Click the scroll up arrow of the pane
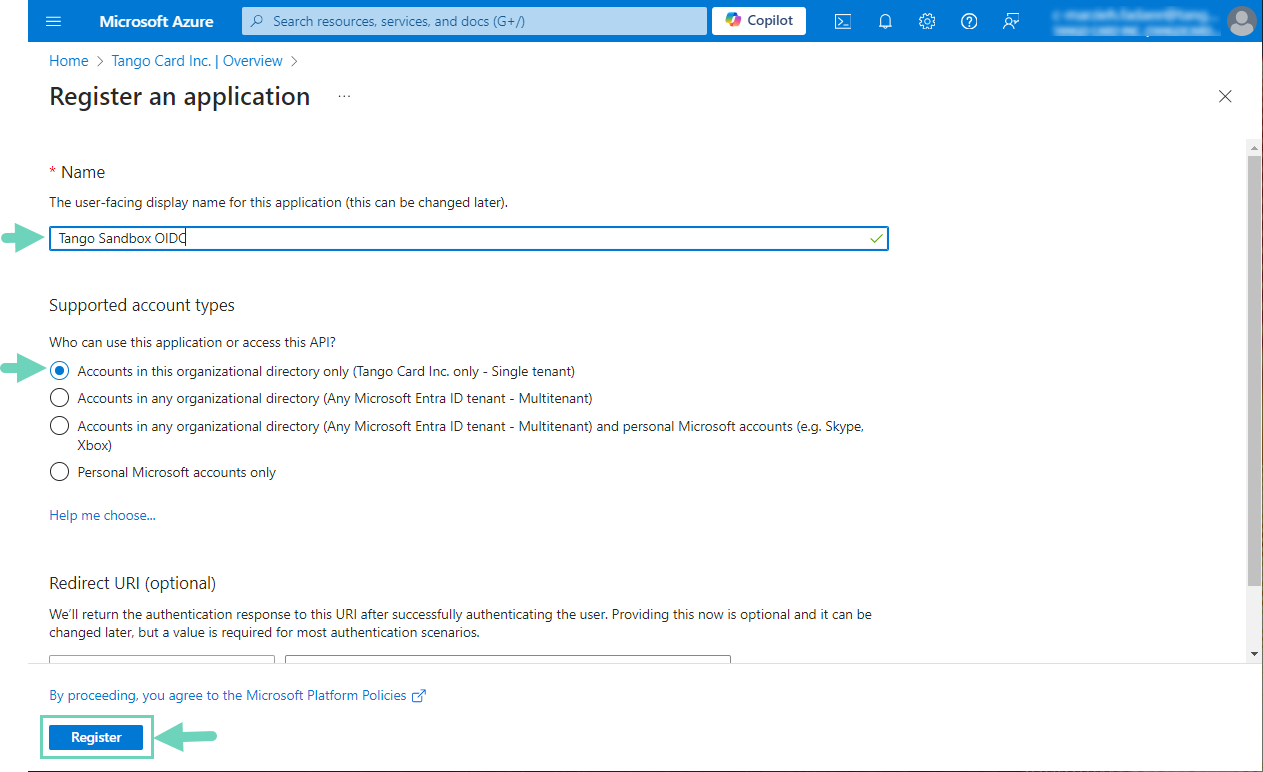Image resolution: width=1263 pixels, height=772 pixels. click(1254, 148)
